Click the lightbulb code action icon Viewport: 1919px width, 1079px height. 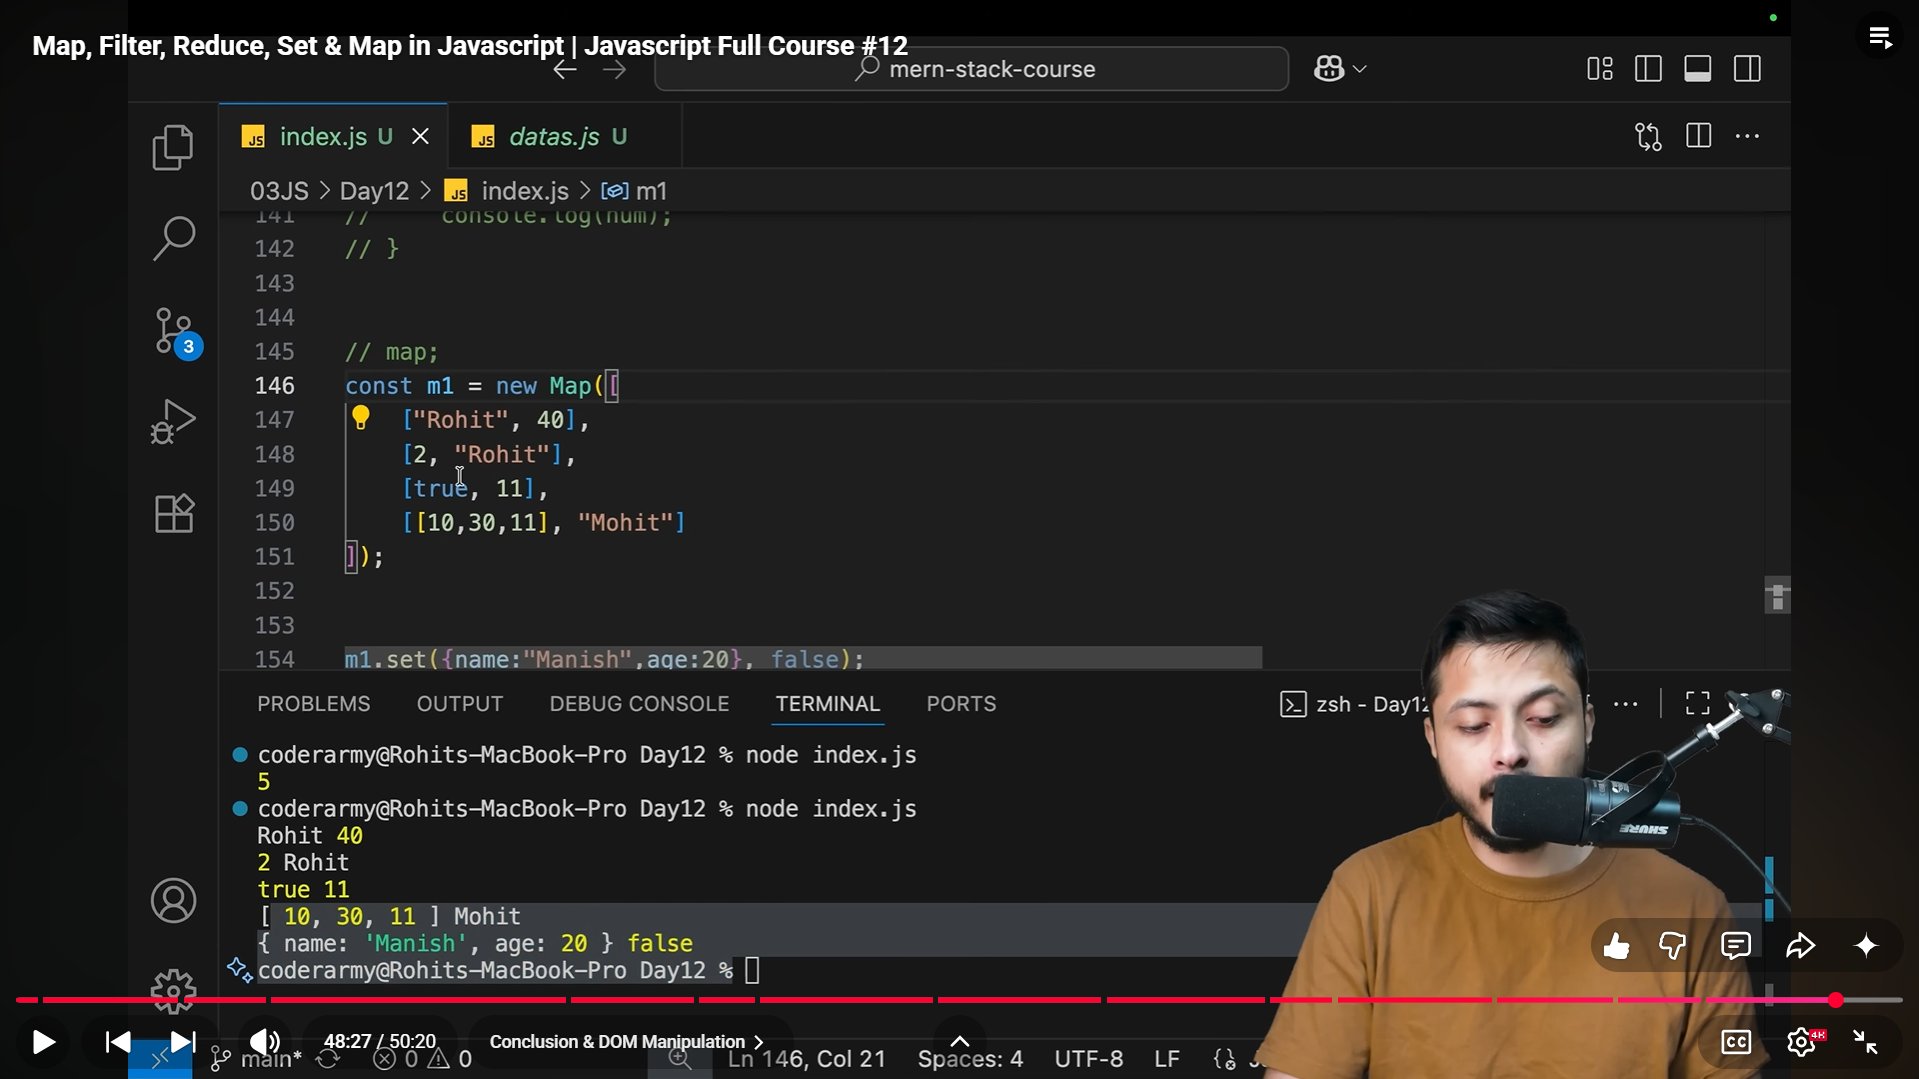[361, 418]
